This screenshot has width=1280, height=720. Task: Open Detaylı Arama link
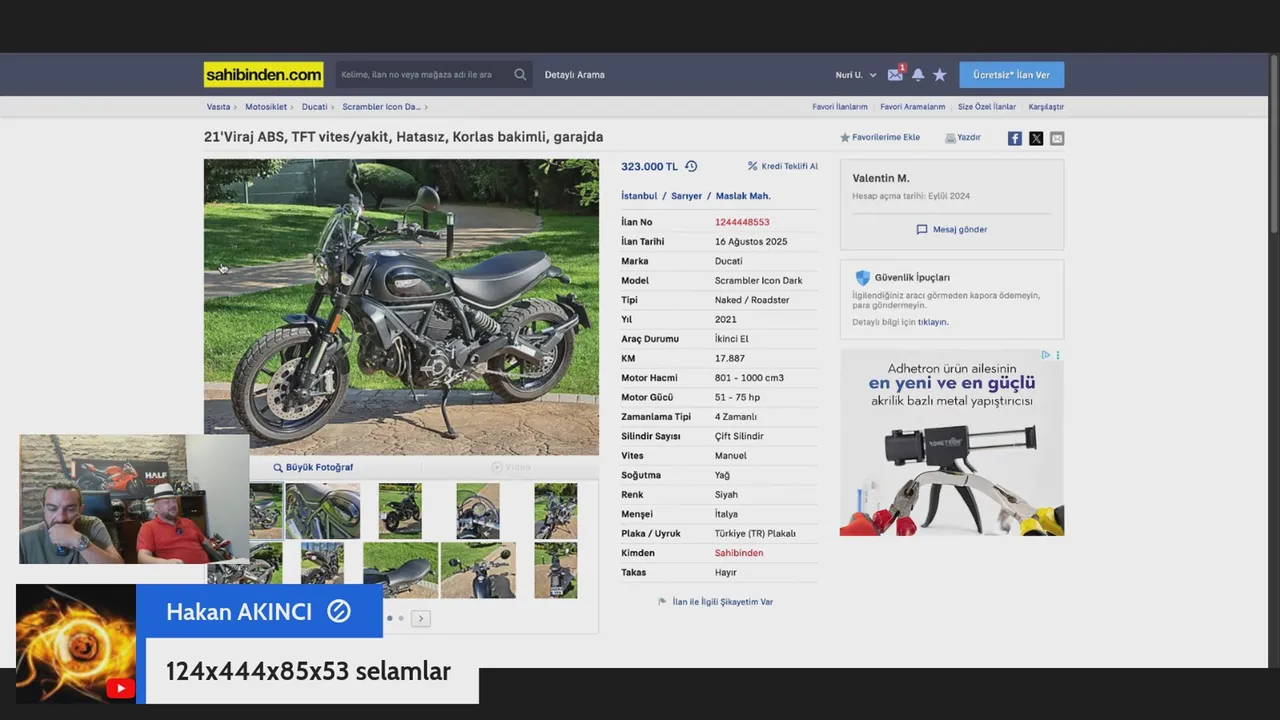tap(574, 75)
